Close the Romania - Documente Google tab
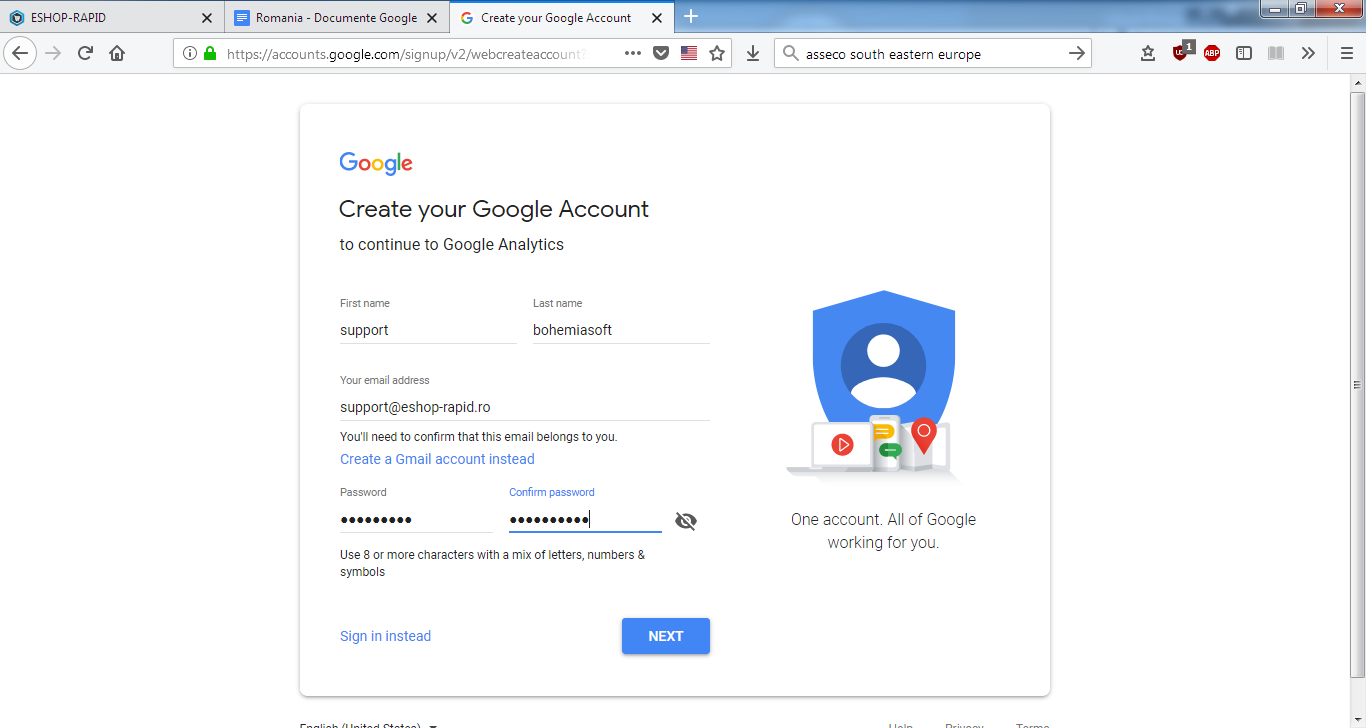Image resolution: width=1366 pixels, height=728 pixels. (433, 18)
